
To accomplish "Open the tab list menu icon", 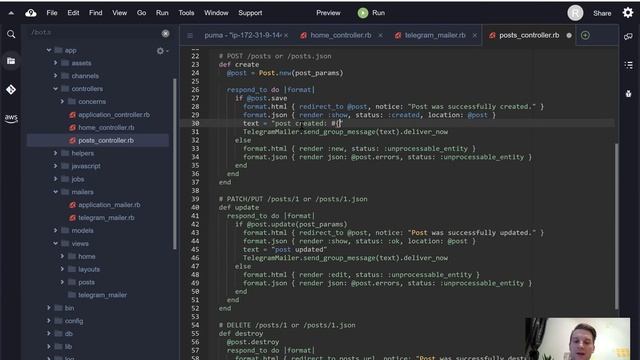I will point(190,36).
